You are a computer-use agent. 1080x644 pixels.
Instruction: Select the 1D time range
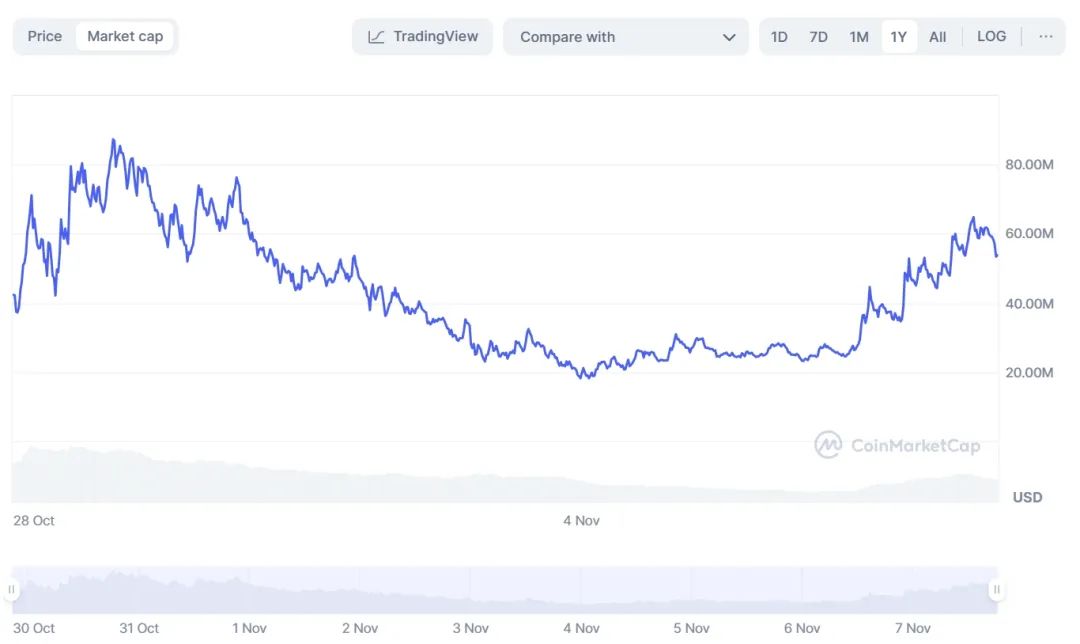pos(779,37)
